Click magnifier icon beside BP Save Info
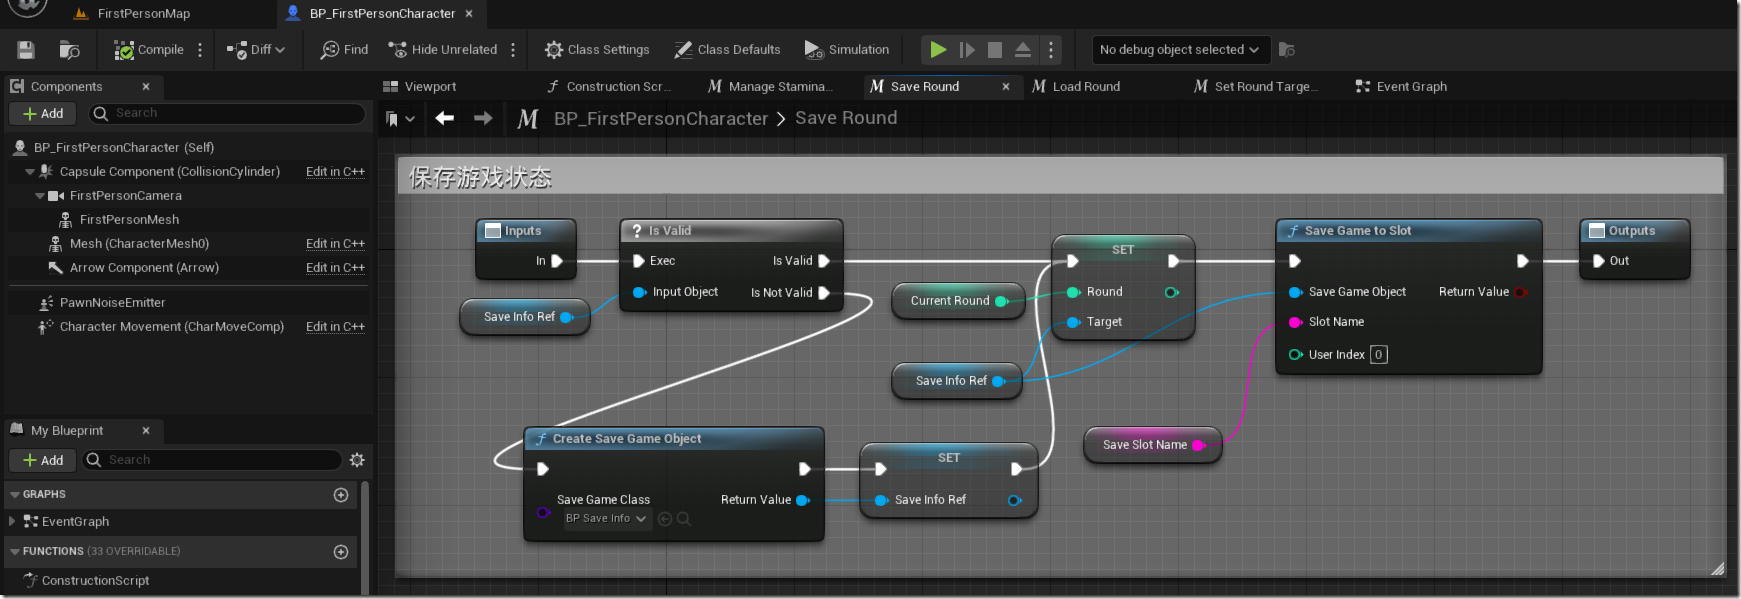The height and width of the screenshot is (599, 1741). point(683,519)
